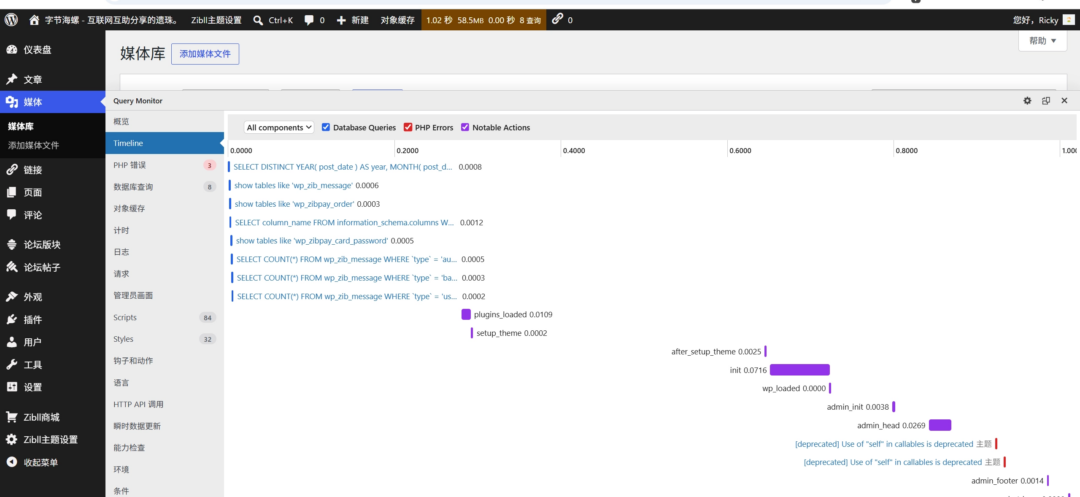Open Scripts panel
This screenshot has height=497, width=1080.
tap(165, 317)
